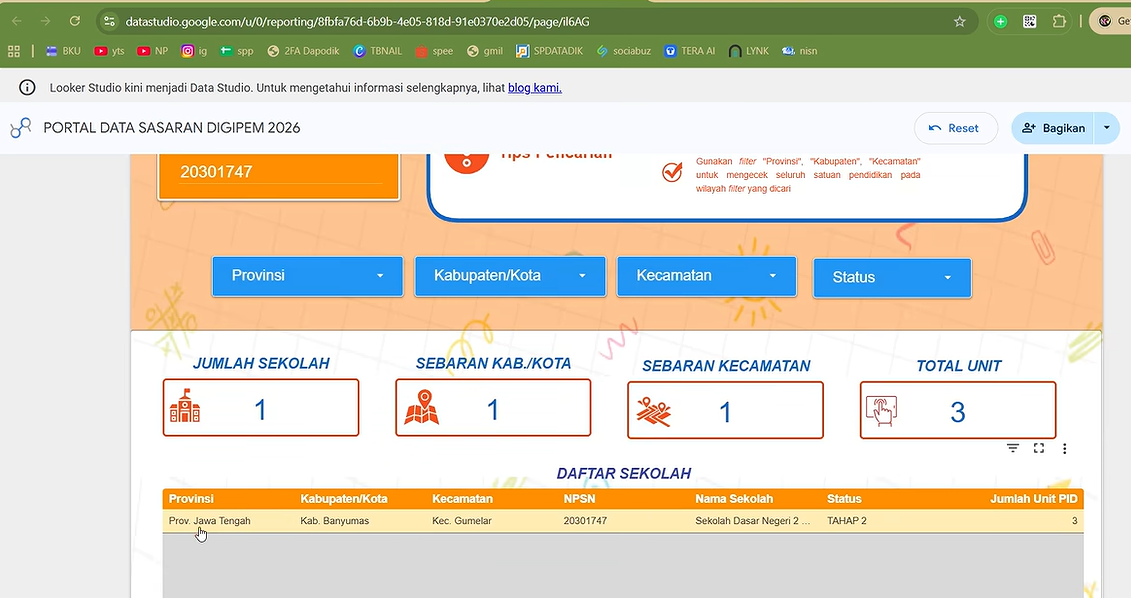Sort by Kabupaten/Kota column header

[x=344, y=498]
